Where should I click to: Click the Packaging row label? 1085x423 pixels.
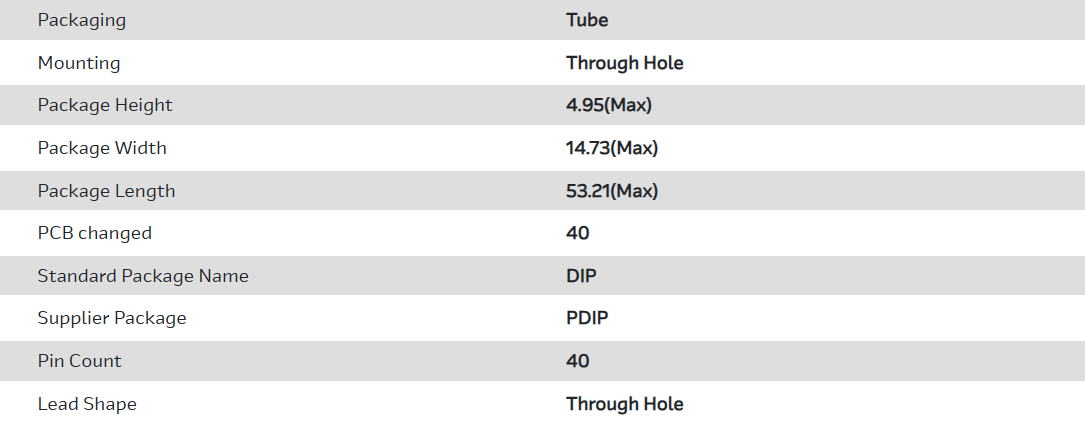coord(82,20)
